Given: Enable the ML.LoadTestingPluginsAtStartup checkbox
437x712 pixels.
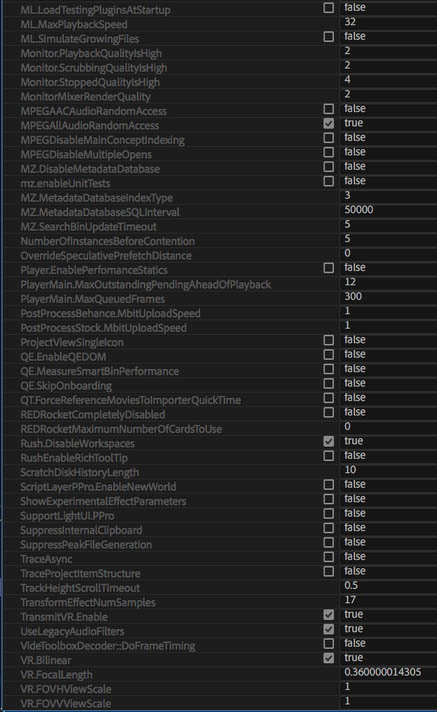Looking at the screenshot, I should coord(328,8).
